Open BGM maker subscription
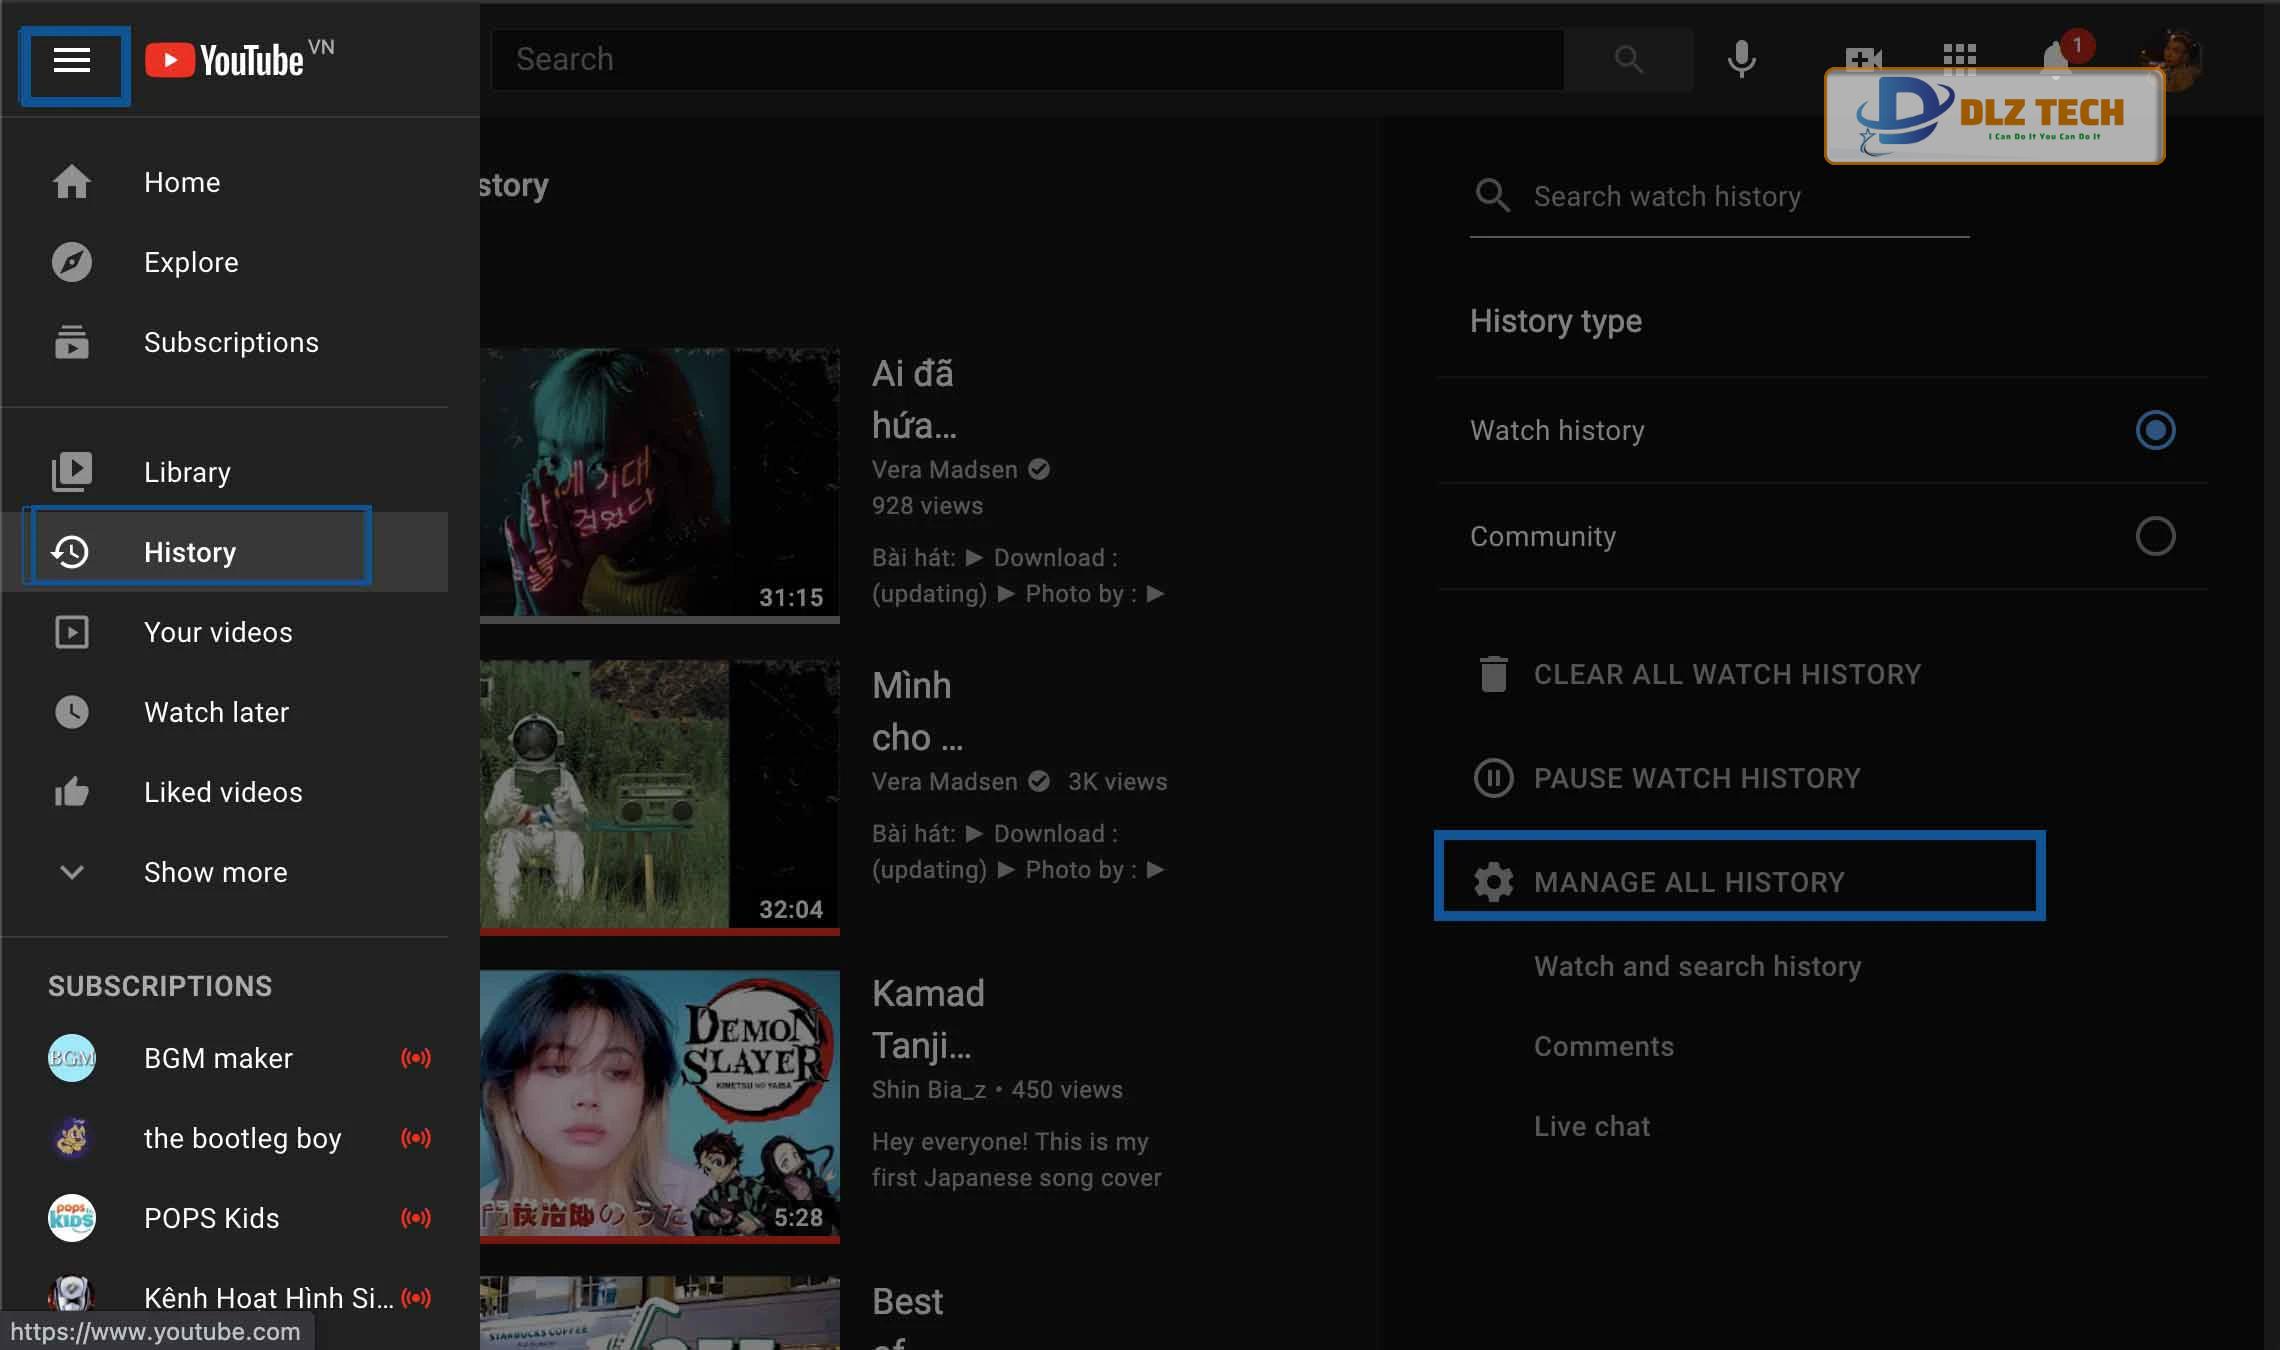The width and height of the screenshot is (2280, 1350). (225, 1058)
